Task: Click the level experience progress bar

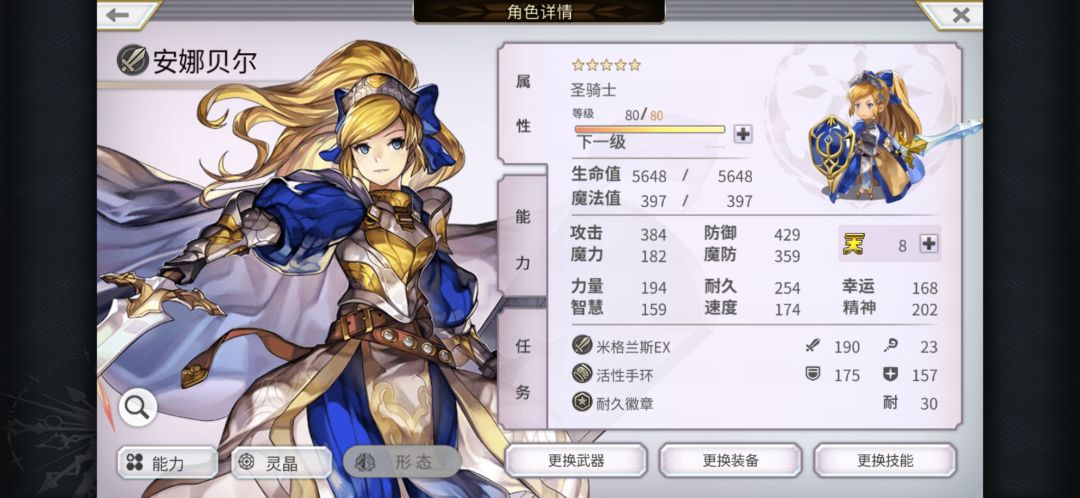Action: 650,129
